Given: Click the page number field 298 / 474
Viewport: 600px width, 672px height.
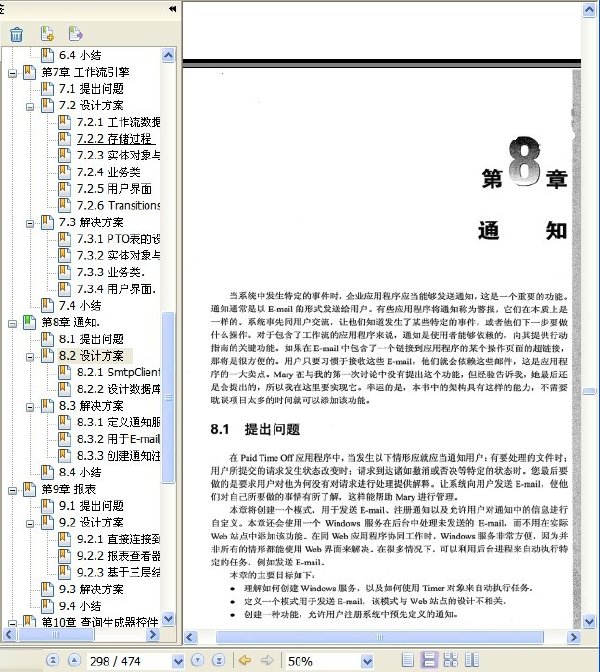Looking at the screenshot, I should (130, 661).
